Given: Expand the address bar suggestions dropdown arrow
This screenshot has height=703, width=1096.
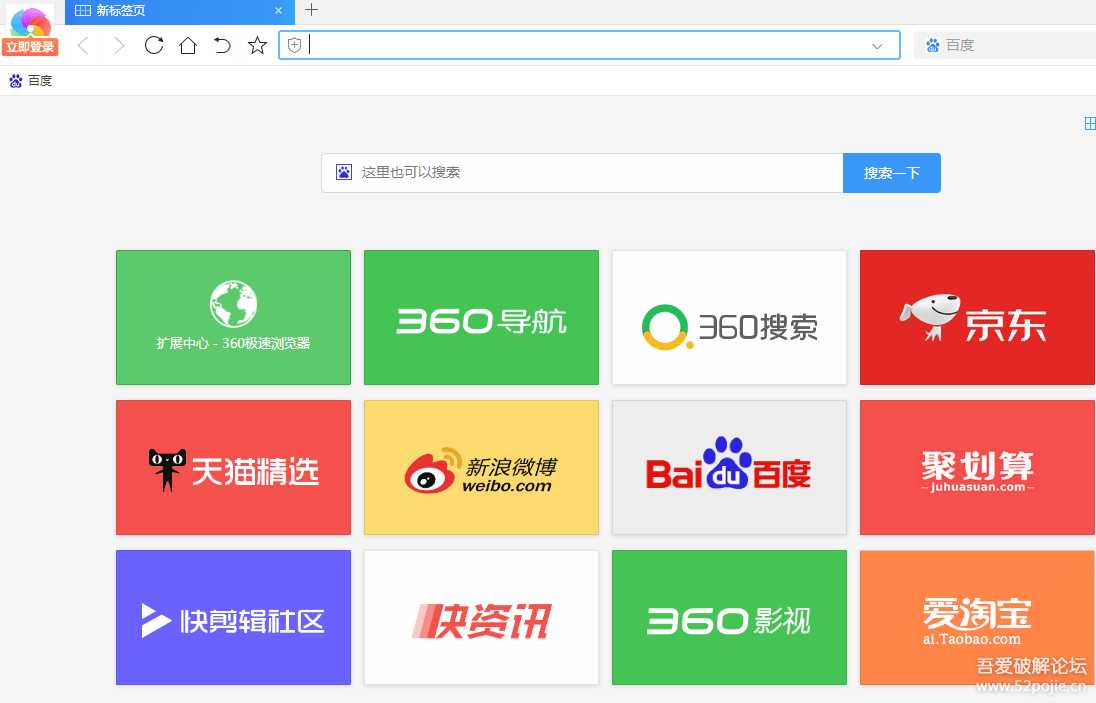Looking at the screenshot, I should [x=877, y=45].
